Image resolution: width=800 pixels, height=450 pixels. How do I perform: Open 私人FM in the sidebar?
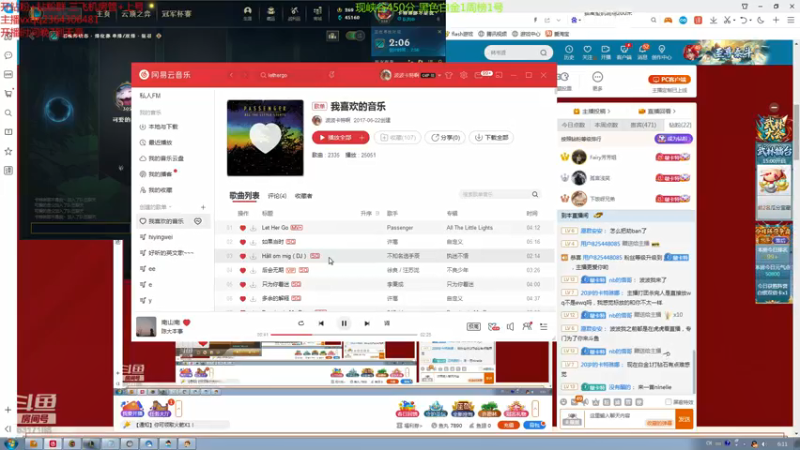(150, 96)
